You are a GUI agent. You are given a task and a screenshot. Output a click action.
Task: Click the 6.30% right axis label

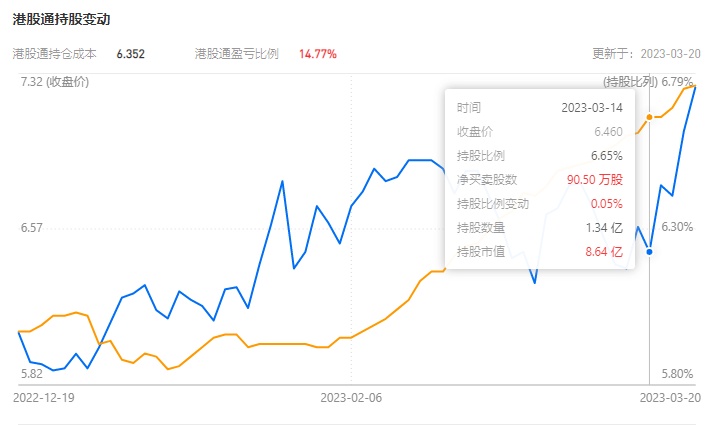coord(677,227)
